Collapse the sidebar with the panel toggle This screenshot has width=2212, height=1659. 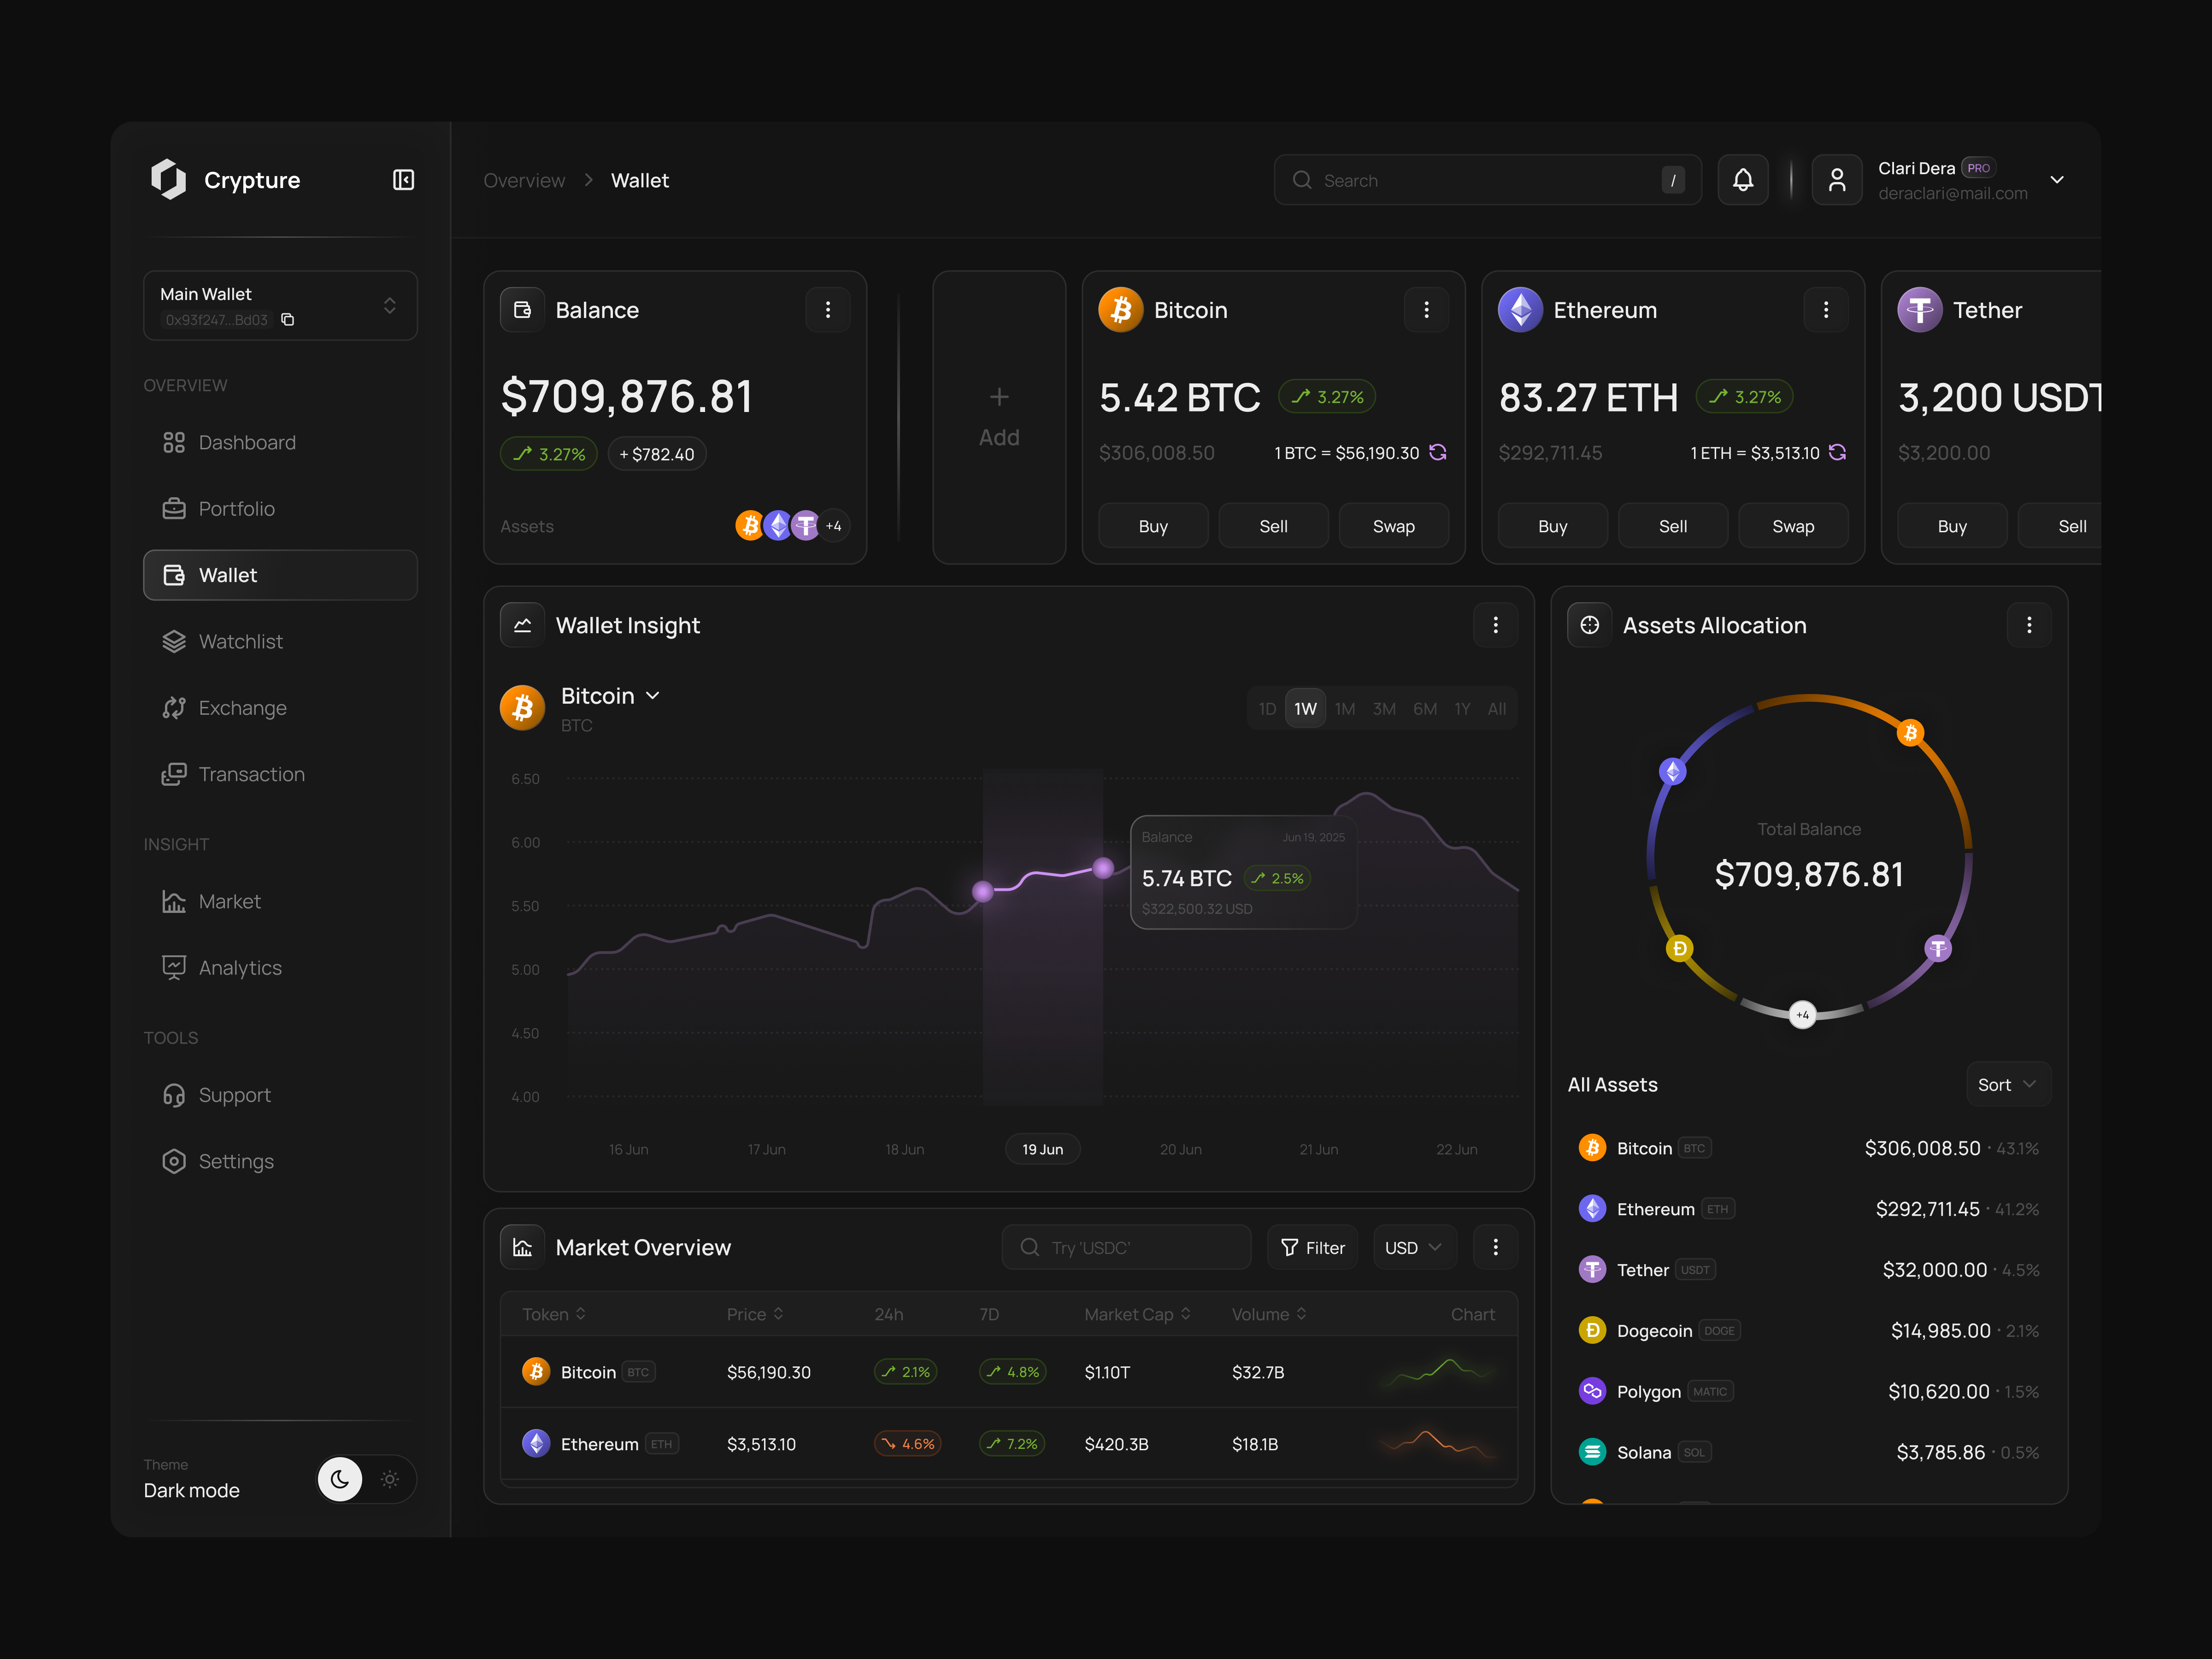(404, 180)
